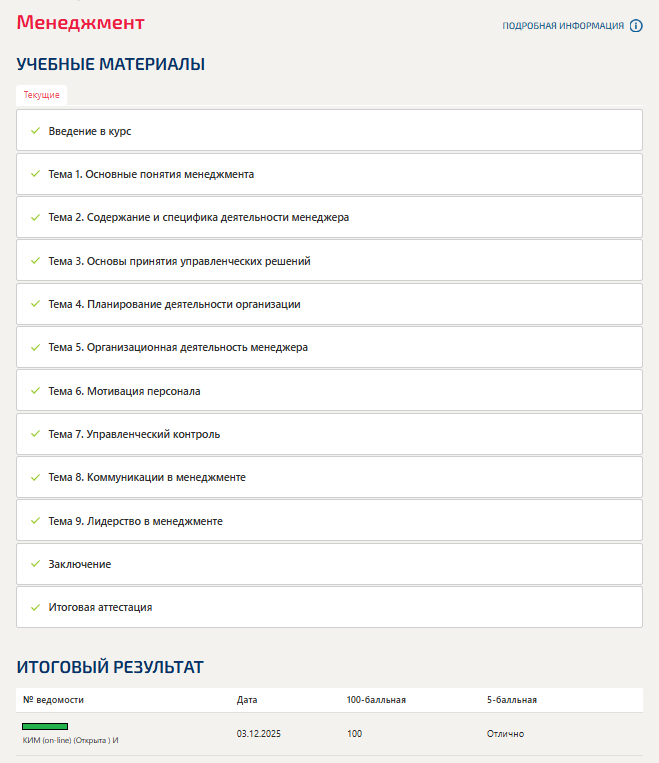Click the checkmark icon beside Введение в курс
Image resolution: width=659 pixels, height=763 pixels.
(x=35, y=131)
